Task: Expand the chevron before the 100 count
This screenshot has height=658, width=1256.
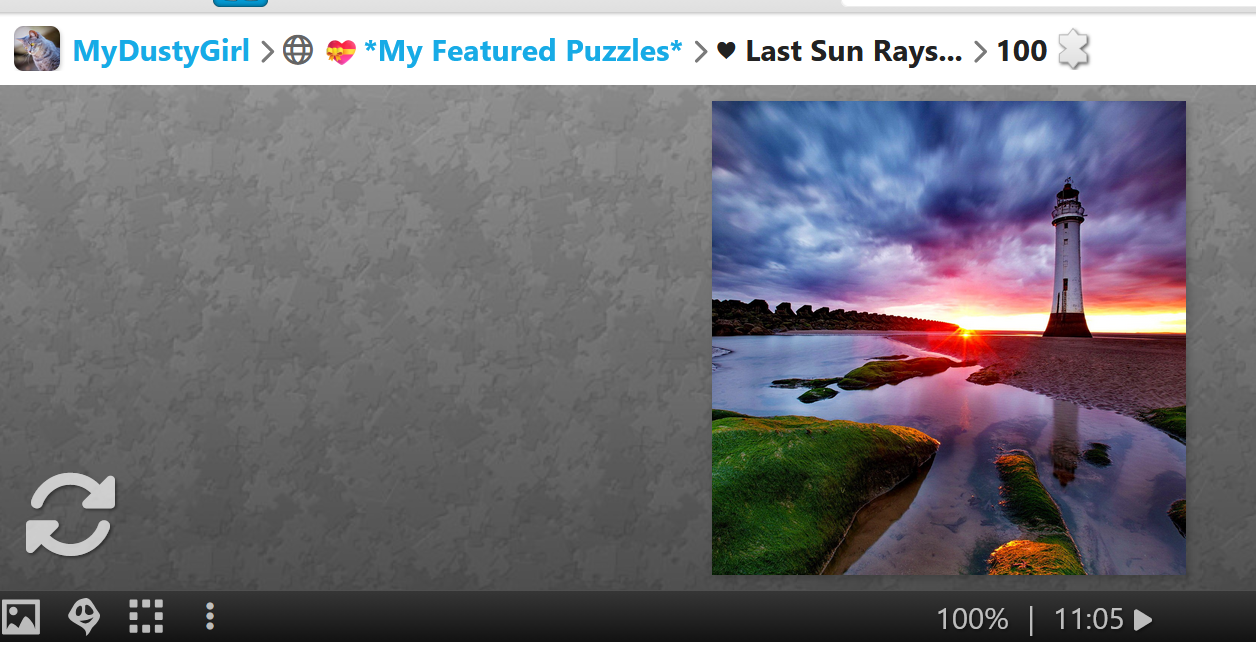Action: pos(980,51)
